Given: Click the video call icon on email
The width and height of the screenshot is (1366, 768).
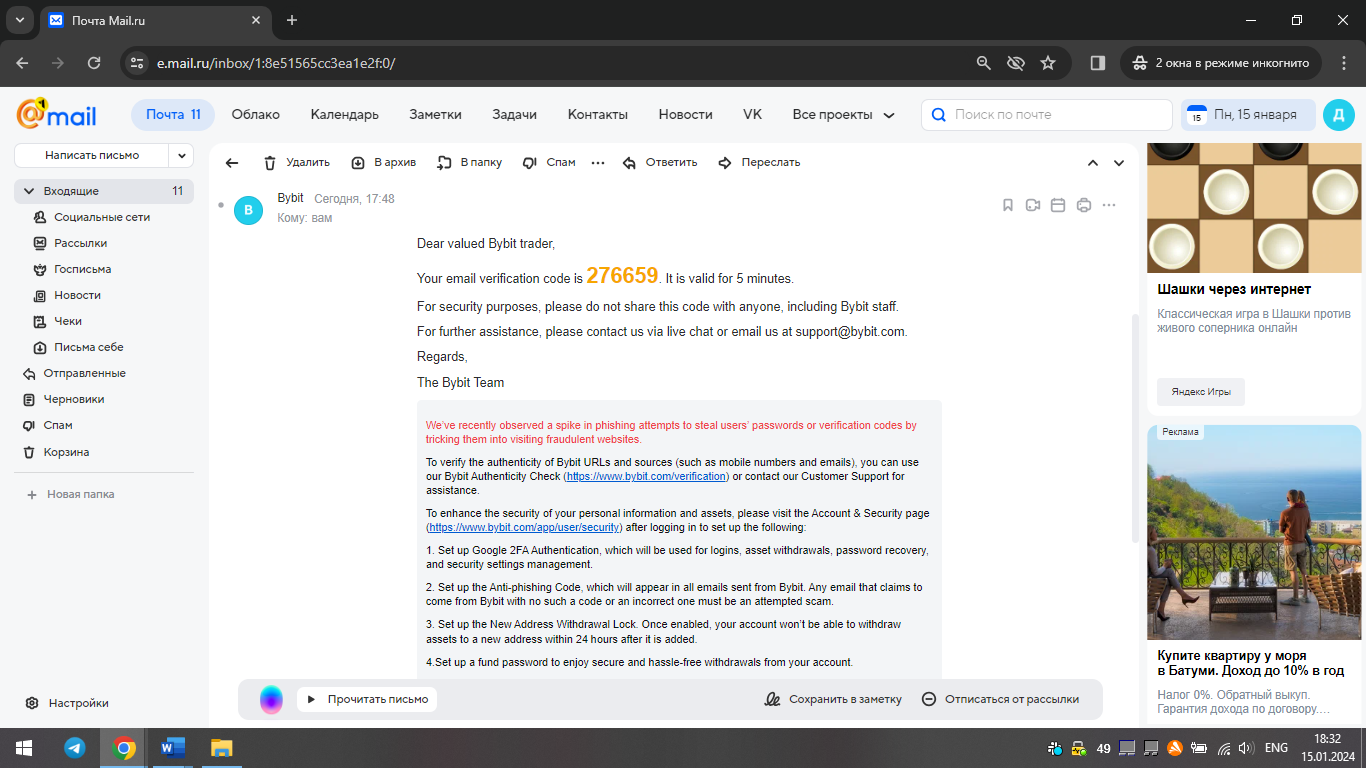Looking at the screenshot, I should coord(1033,205).
